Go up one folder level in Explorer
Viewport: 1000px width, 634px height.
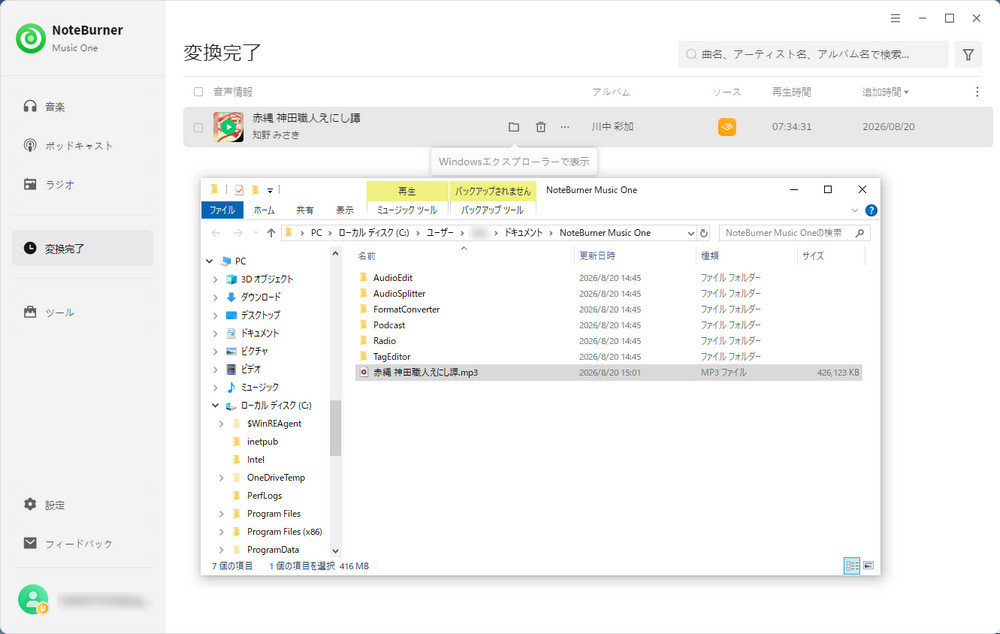(271, 233)
